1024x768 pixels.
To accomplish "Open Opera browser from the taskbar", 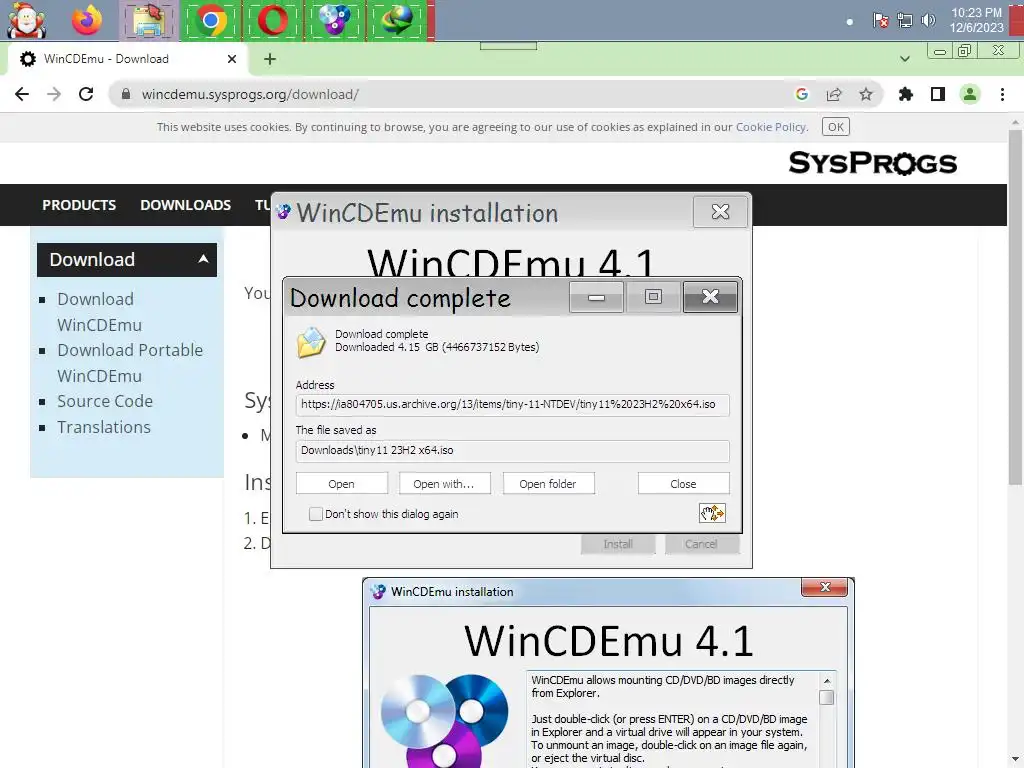I will click(272, 20).
